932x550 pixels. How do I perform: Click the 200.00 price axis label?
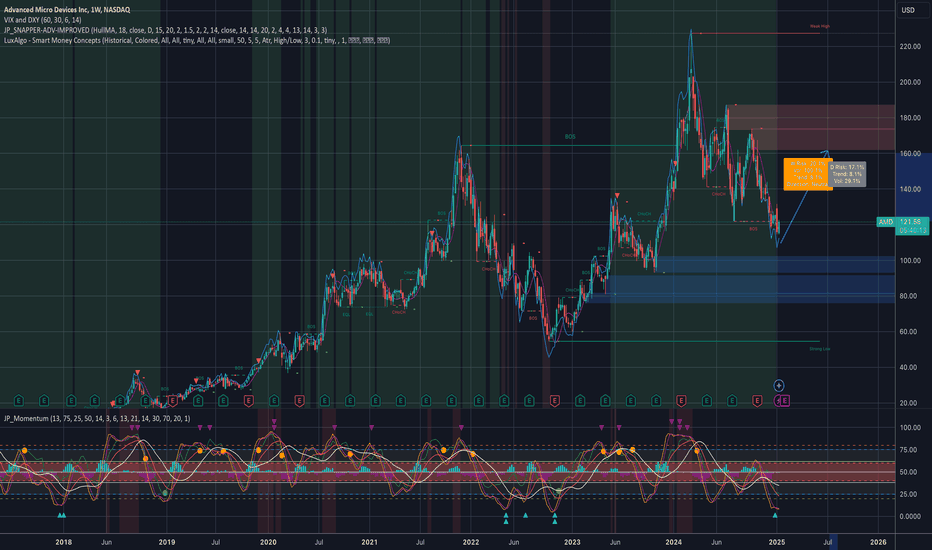[910, 82]
